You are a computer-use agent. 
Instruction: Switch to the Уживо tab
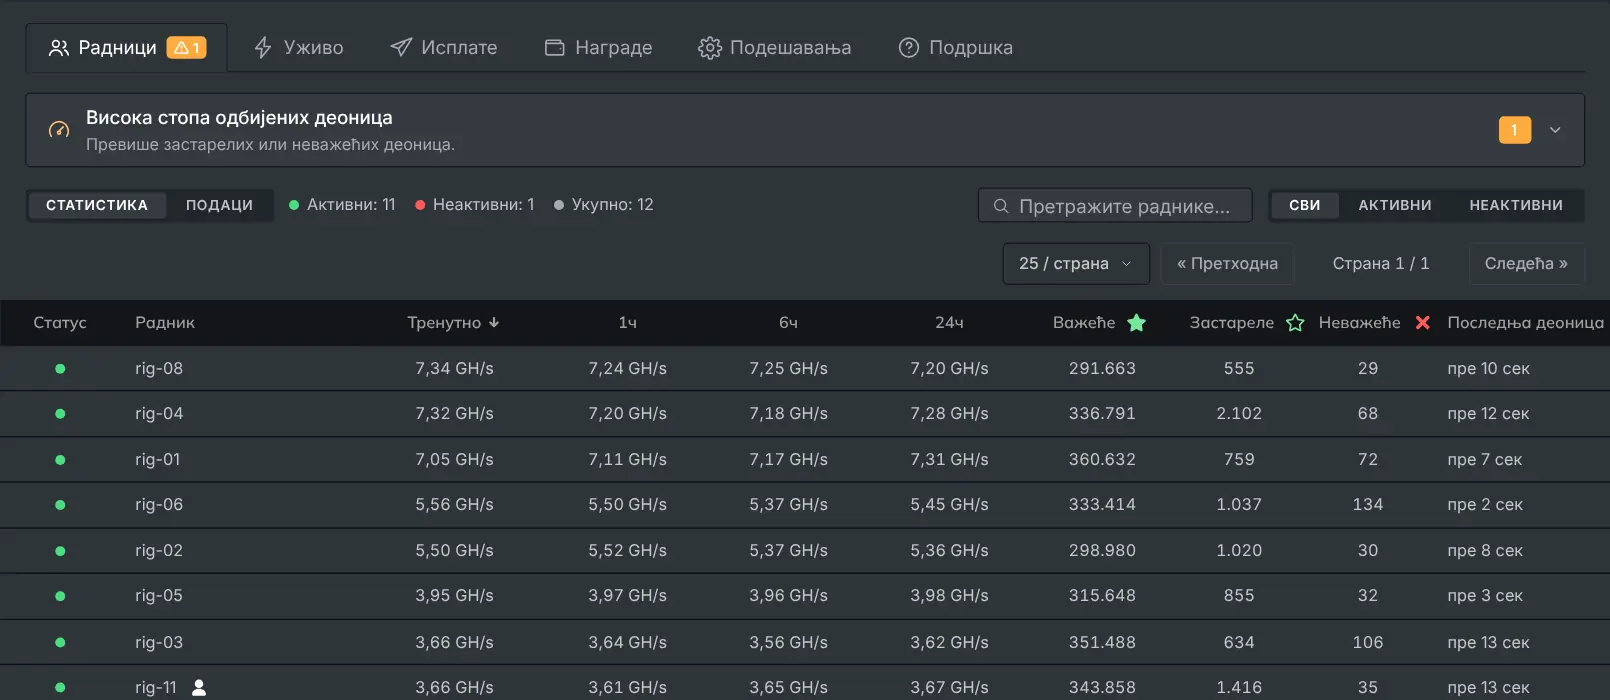click(298, 48)
